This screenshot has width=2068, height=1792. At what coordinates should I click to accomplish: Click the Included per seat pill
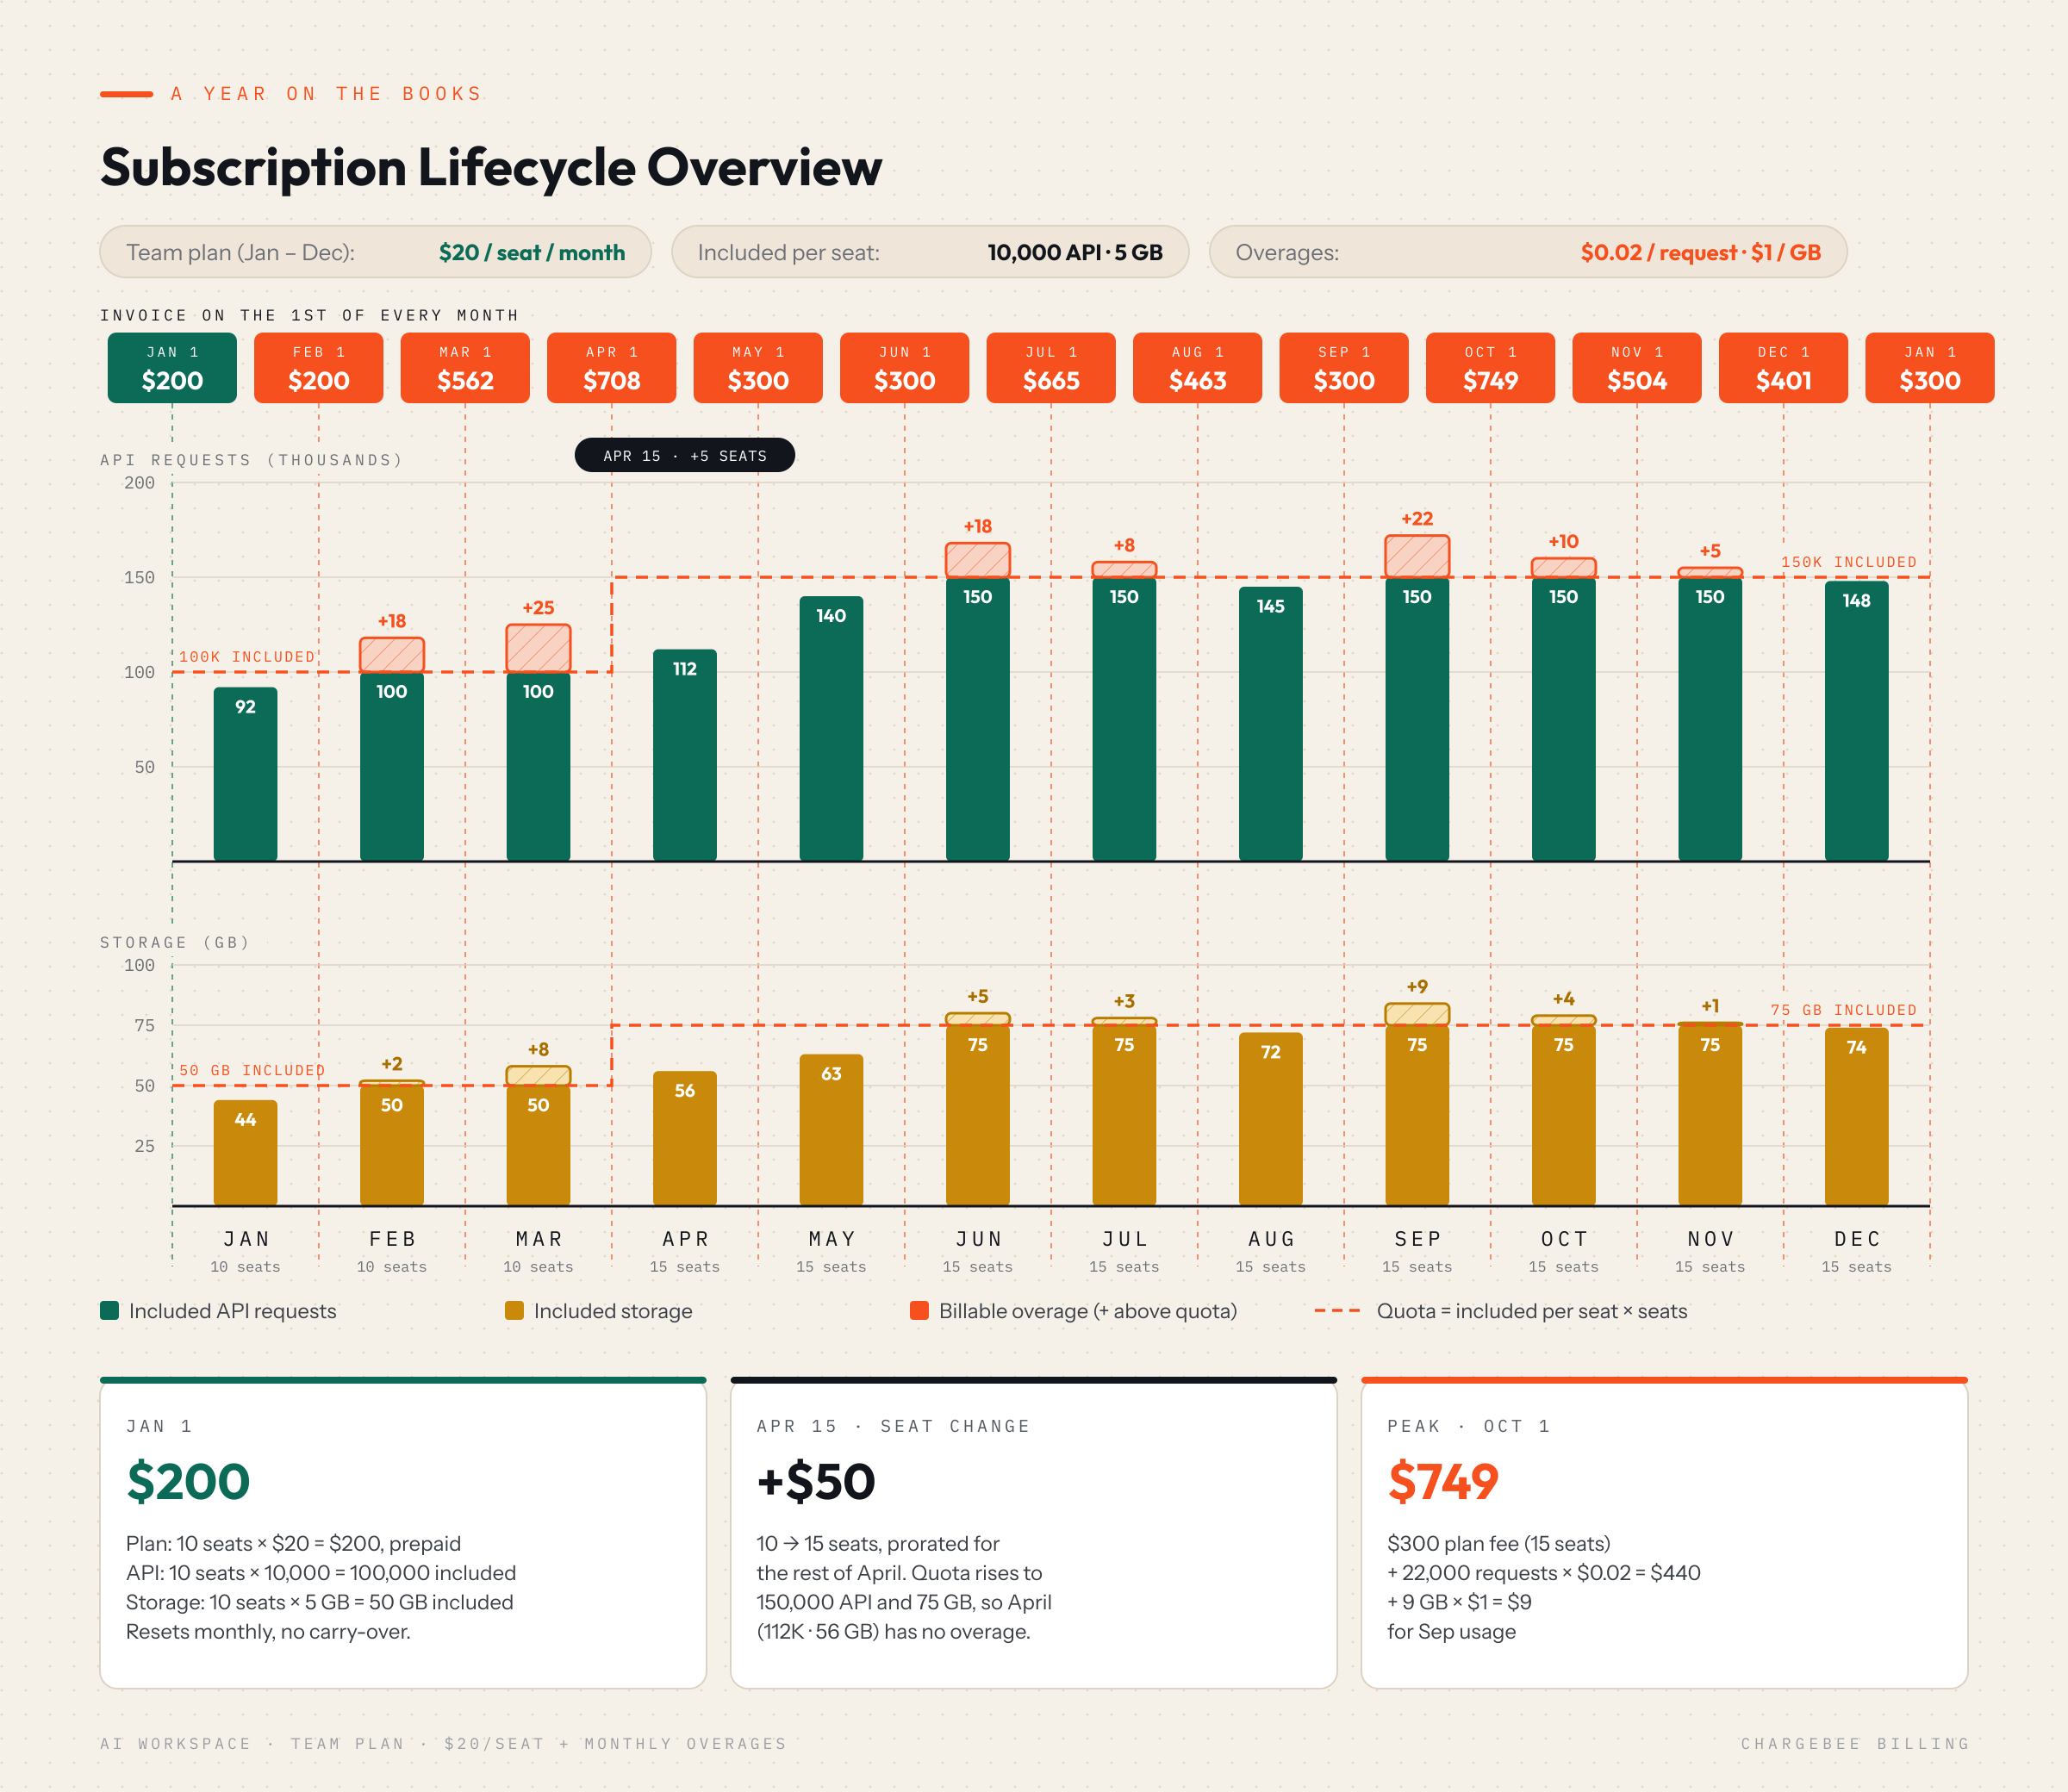[x=930, y=252]
